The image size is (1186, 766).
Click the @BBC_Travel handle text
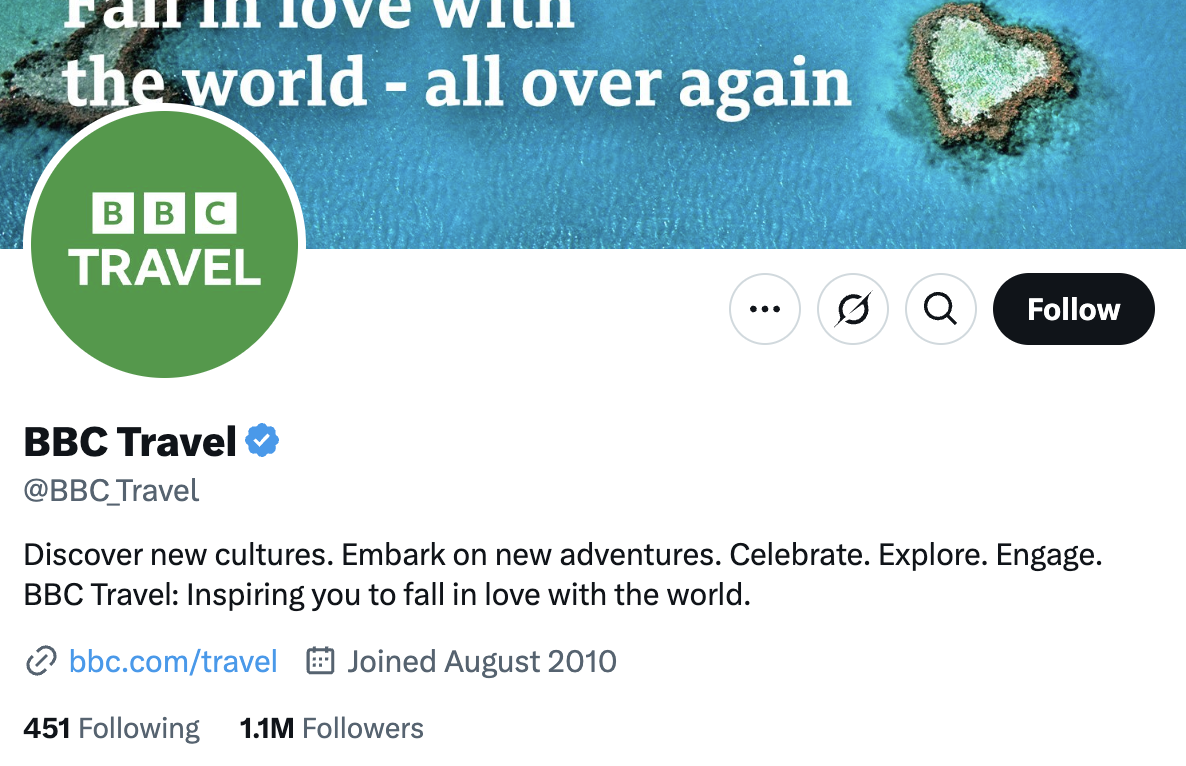click(110, 491)
